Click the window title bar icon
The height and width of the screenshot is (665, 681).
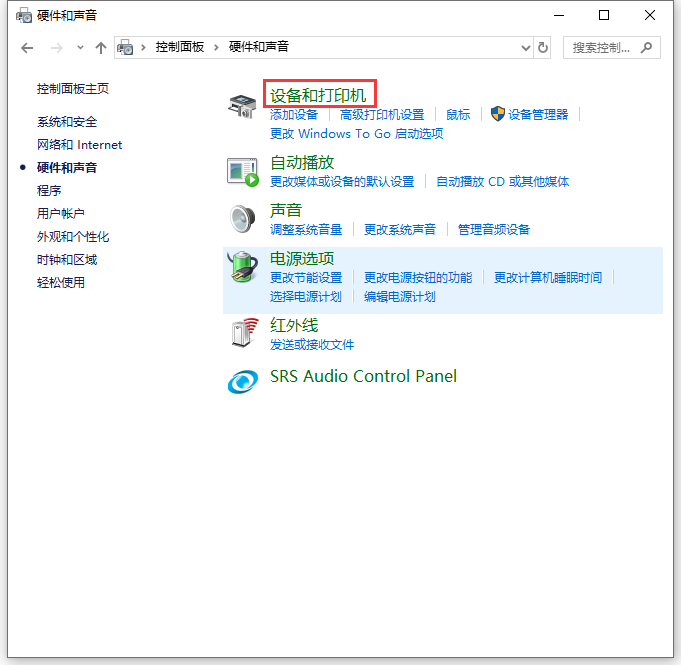click(x=24, y=16)
